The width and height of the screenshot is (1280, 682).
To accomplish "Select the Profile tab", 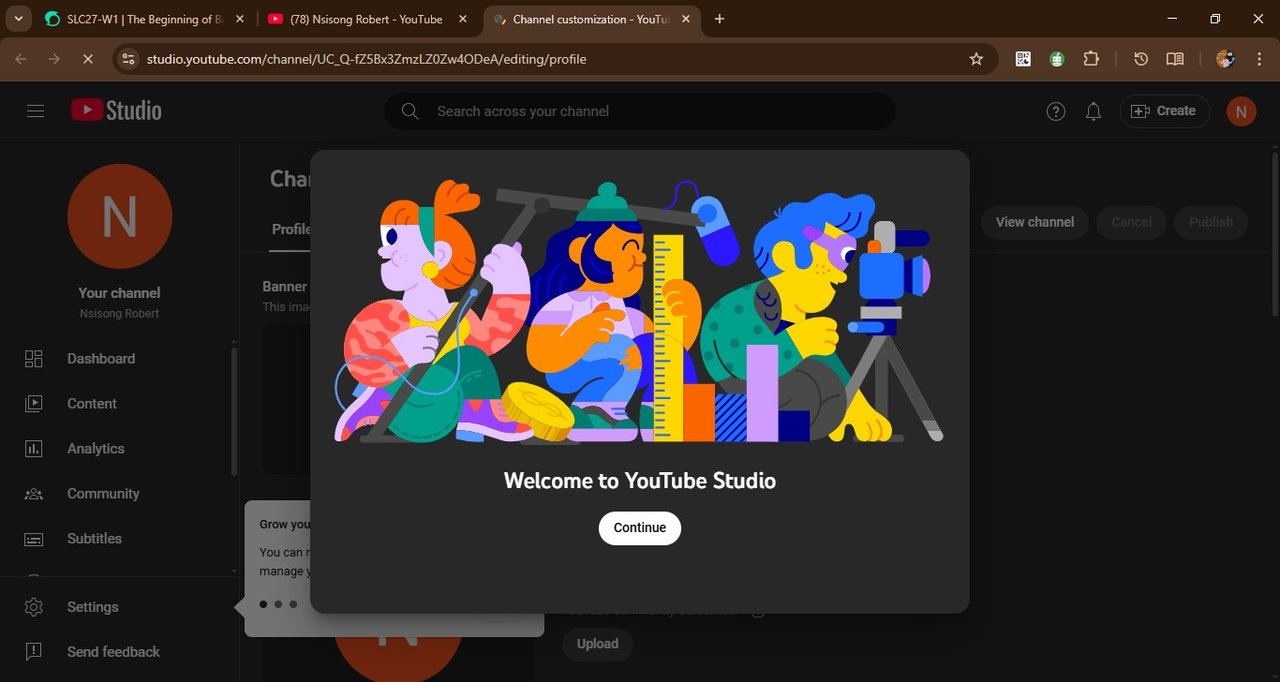I will pyautogui.click(x=291, y=229).
